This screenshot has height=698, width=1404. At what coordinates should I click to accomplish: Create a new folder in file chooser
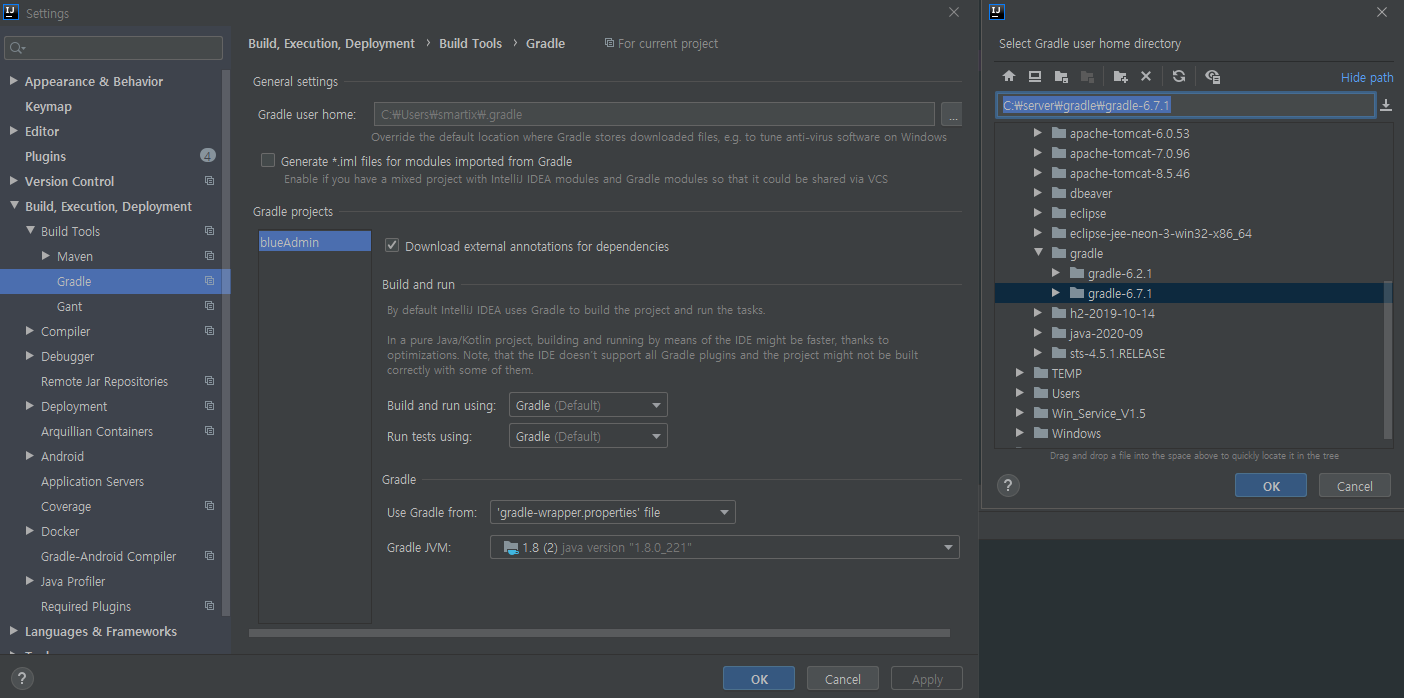[x=1120, y=76]
